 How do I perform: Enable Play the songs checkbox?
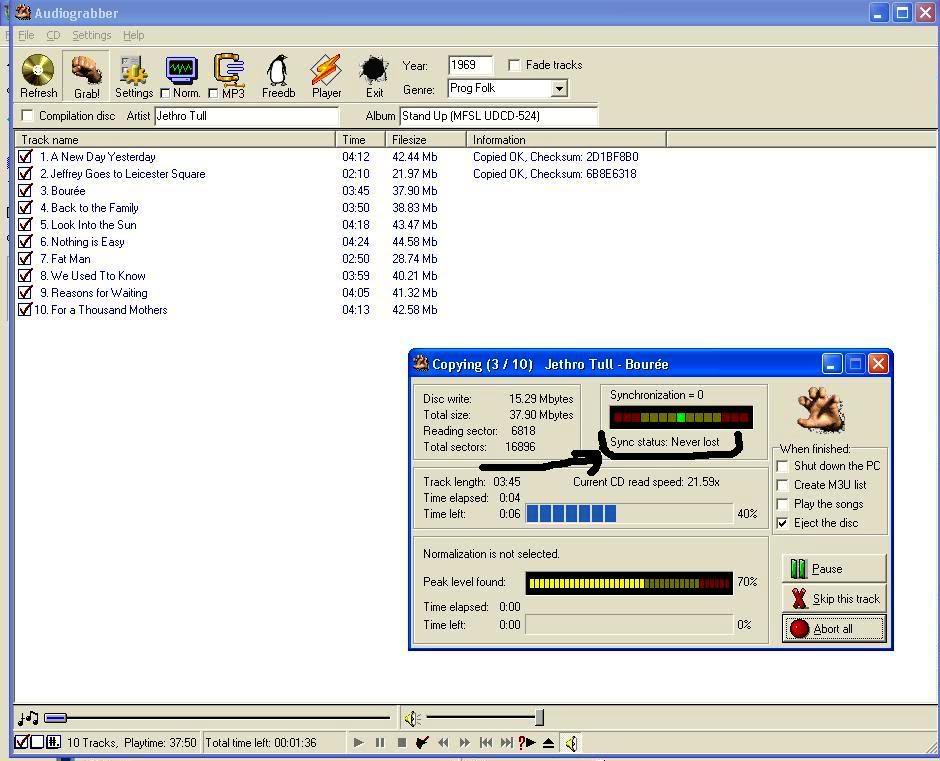pos(782,504)
